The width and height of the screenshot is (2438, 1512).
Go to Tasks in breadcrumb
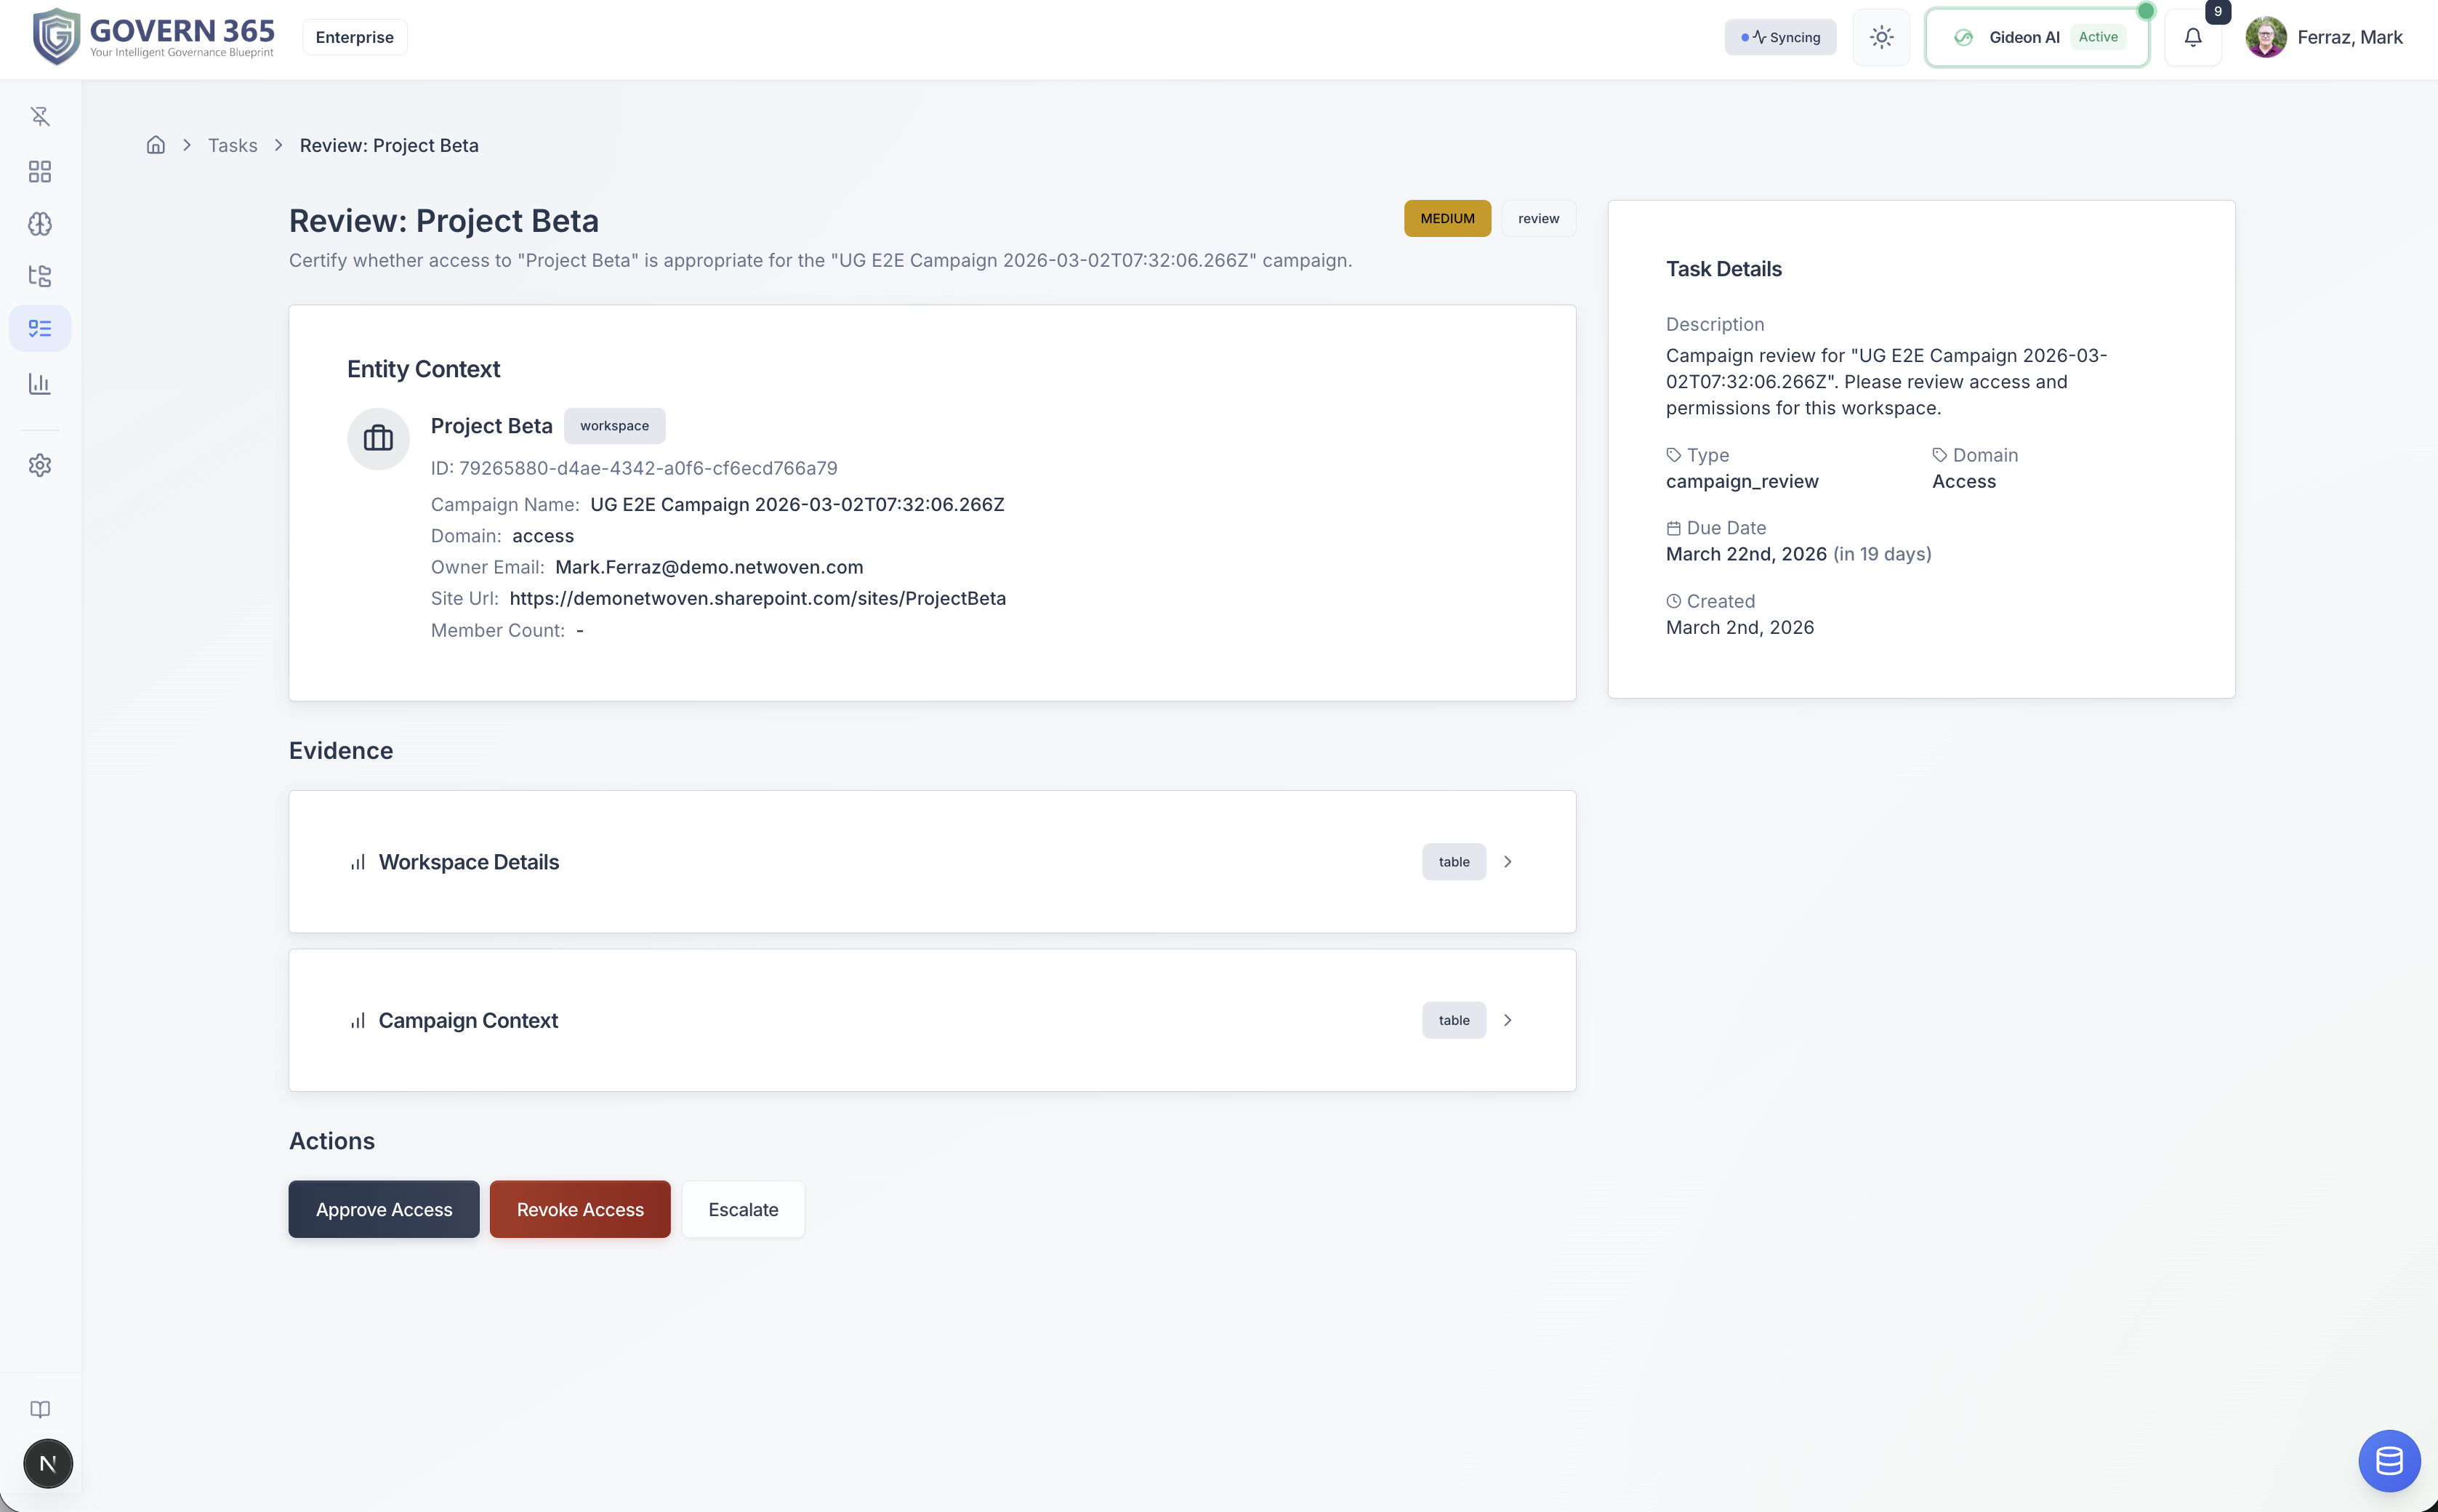click(x=232, y=146)
